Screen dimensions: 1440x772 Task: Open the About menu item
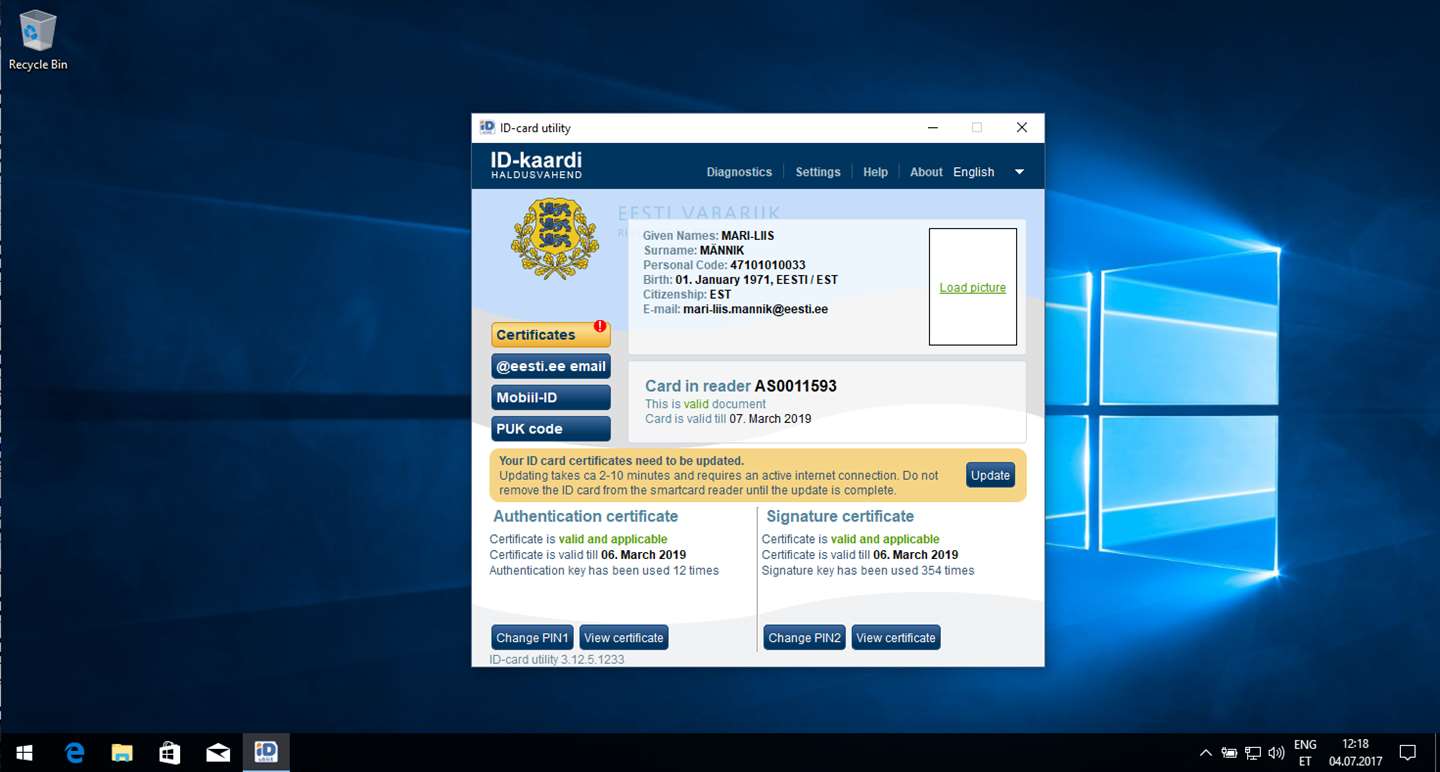pos(926,172)
